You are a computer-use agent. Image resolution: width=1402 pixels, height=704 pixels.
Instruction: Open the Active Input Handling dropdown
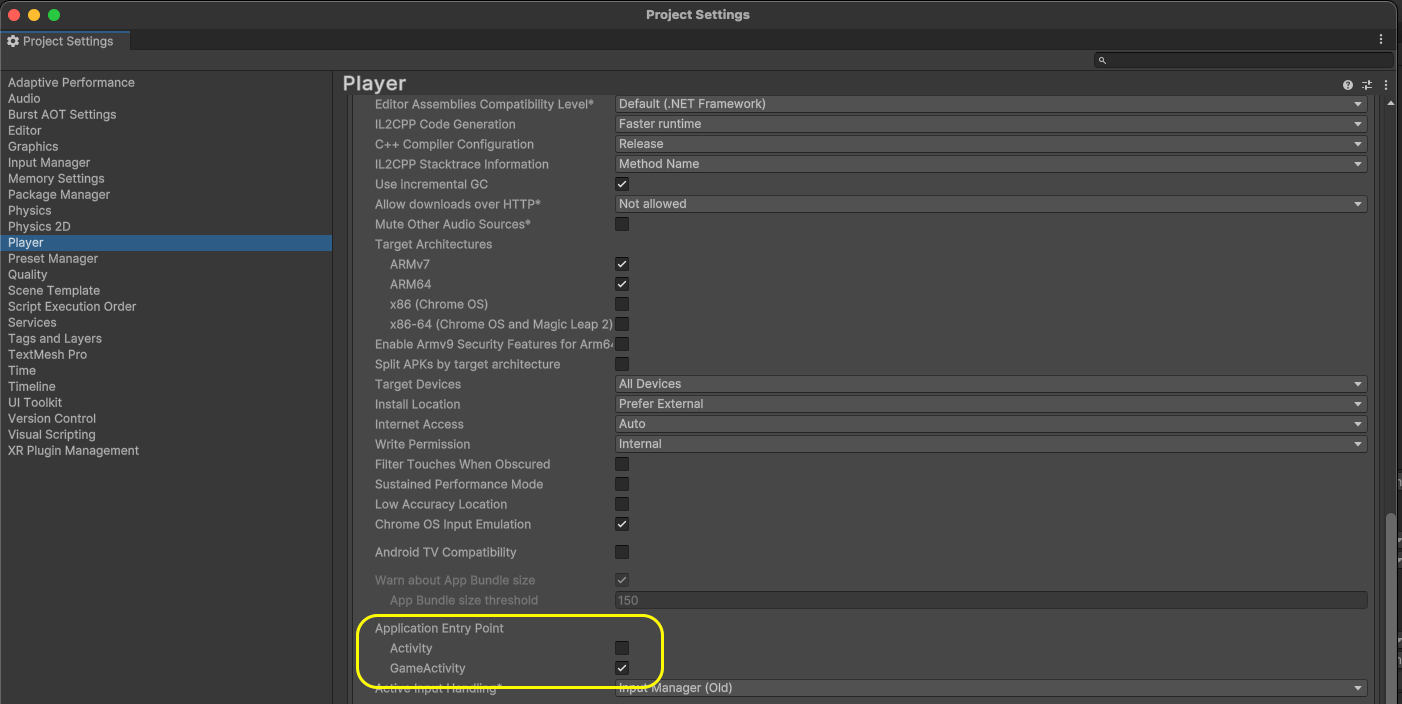pos(990,688)
